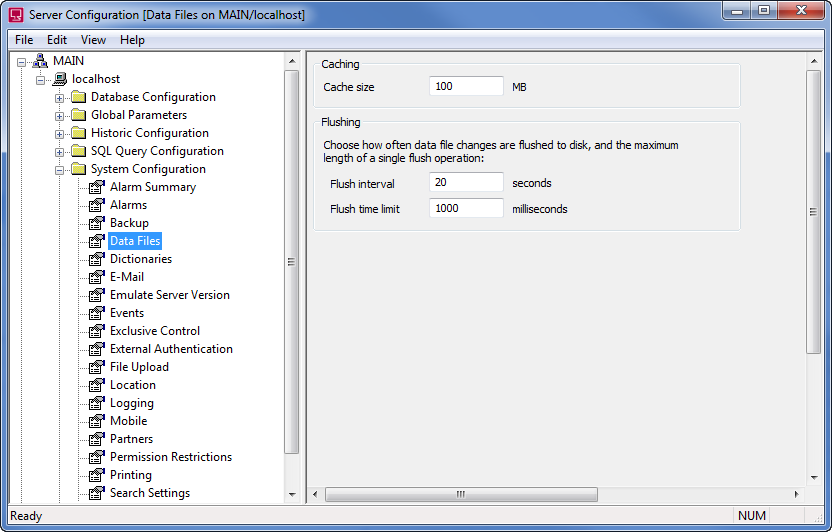Click the localhost server computer icon
This screenshot has height=532, width=832.
(60, 79)
